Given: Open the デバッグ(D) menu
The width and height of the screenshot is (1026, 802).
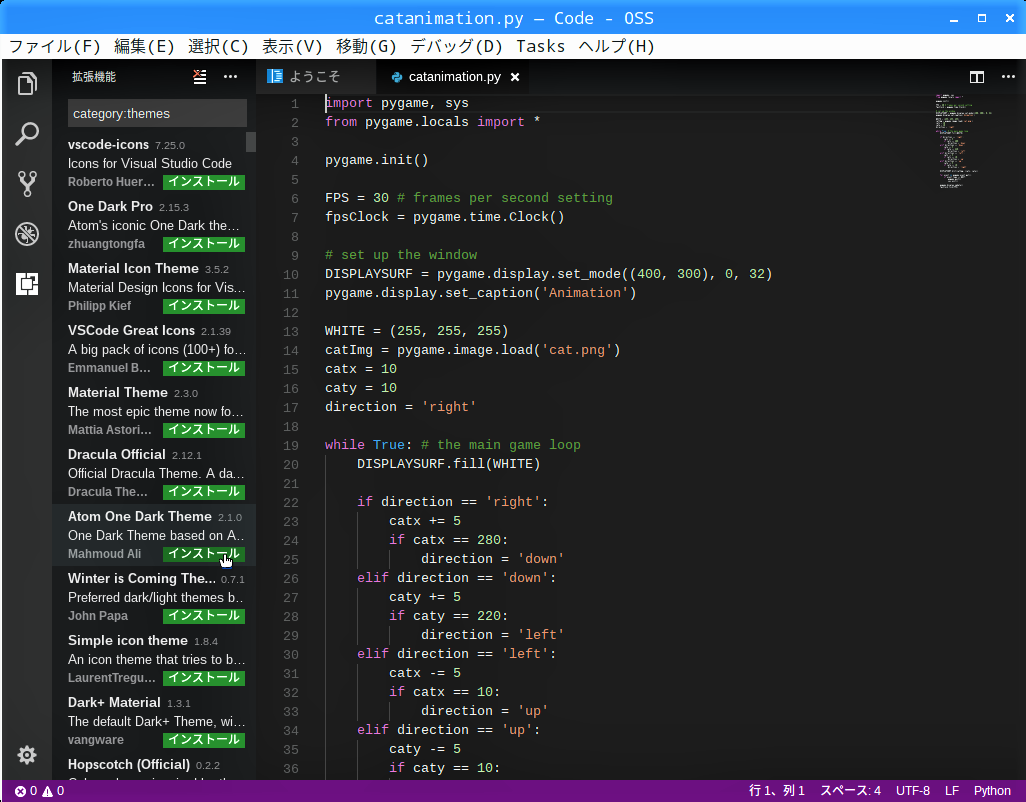Looking at the screenshot, I should (x=456, y=46).
